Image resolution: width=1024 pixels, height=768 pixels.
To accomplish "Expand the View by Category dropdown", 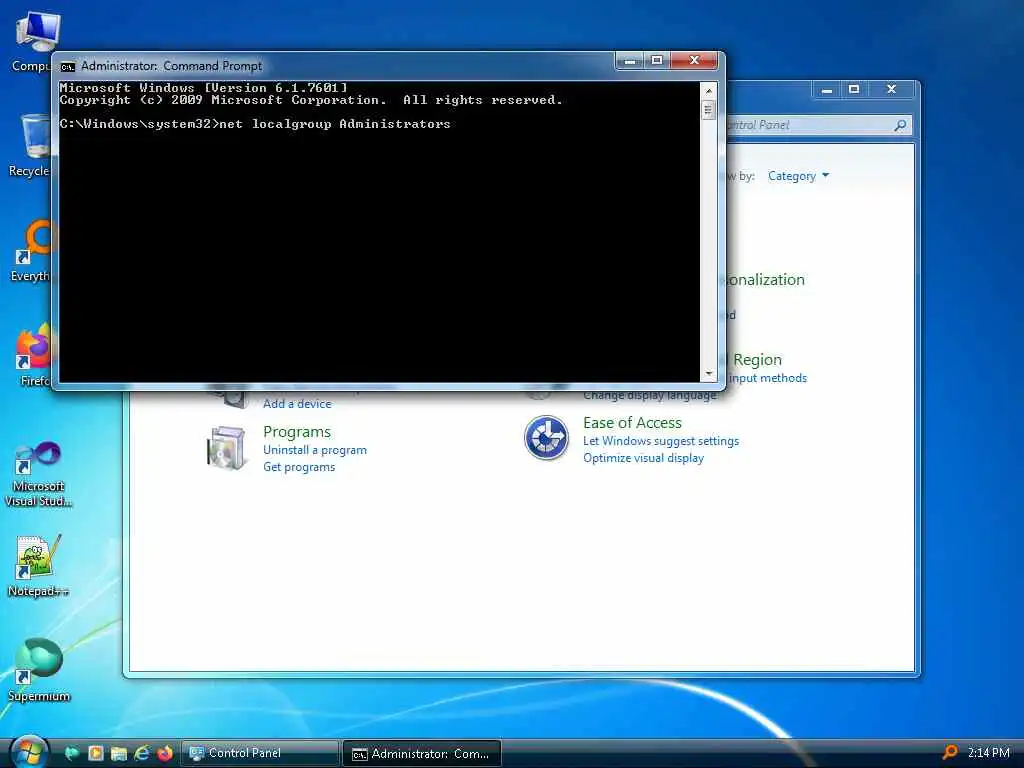I will coord(798,176).
